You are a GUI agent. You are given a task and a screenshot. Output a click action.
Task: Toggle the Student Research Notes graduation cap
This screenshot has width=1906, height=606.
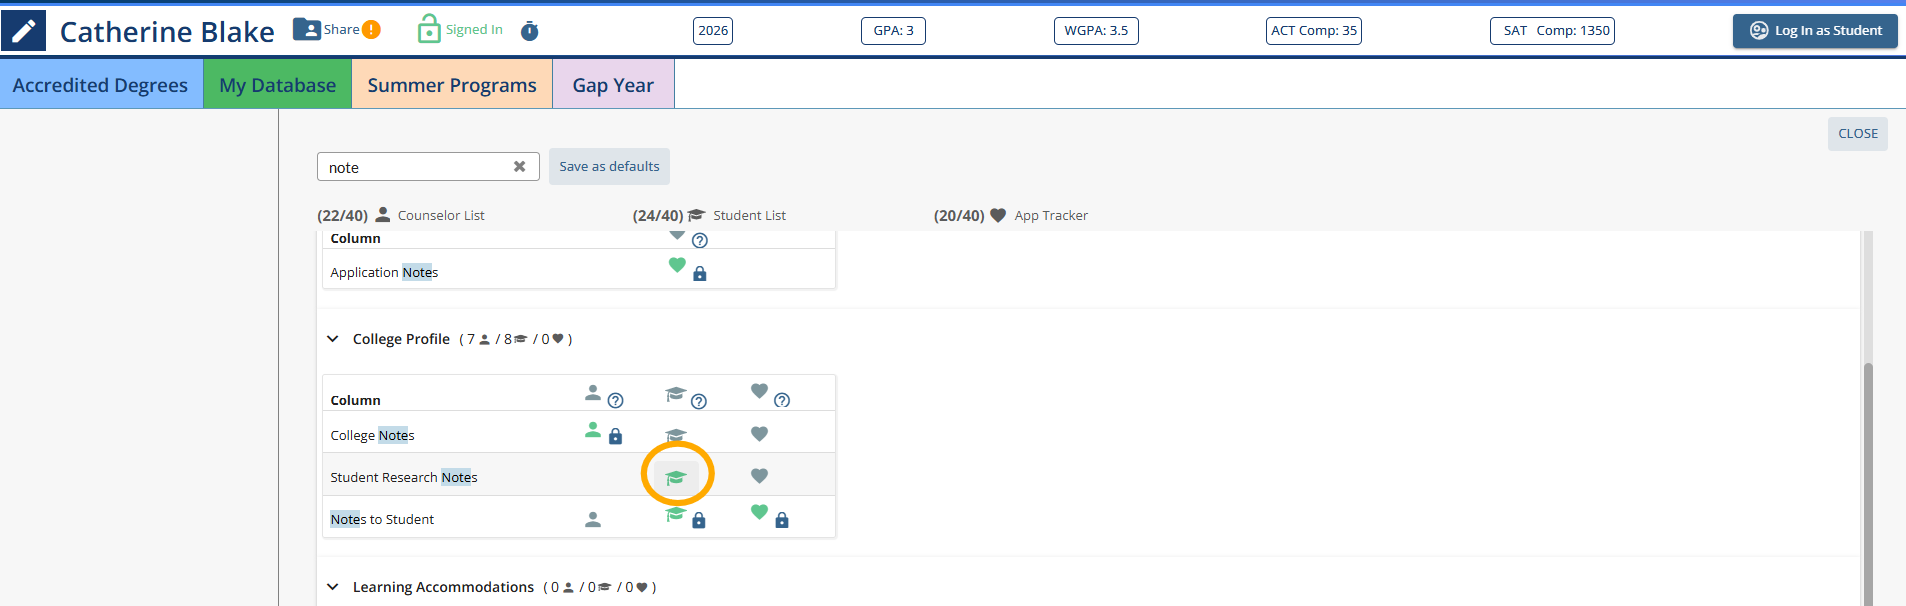[676, 477]
